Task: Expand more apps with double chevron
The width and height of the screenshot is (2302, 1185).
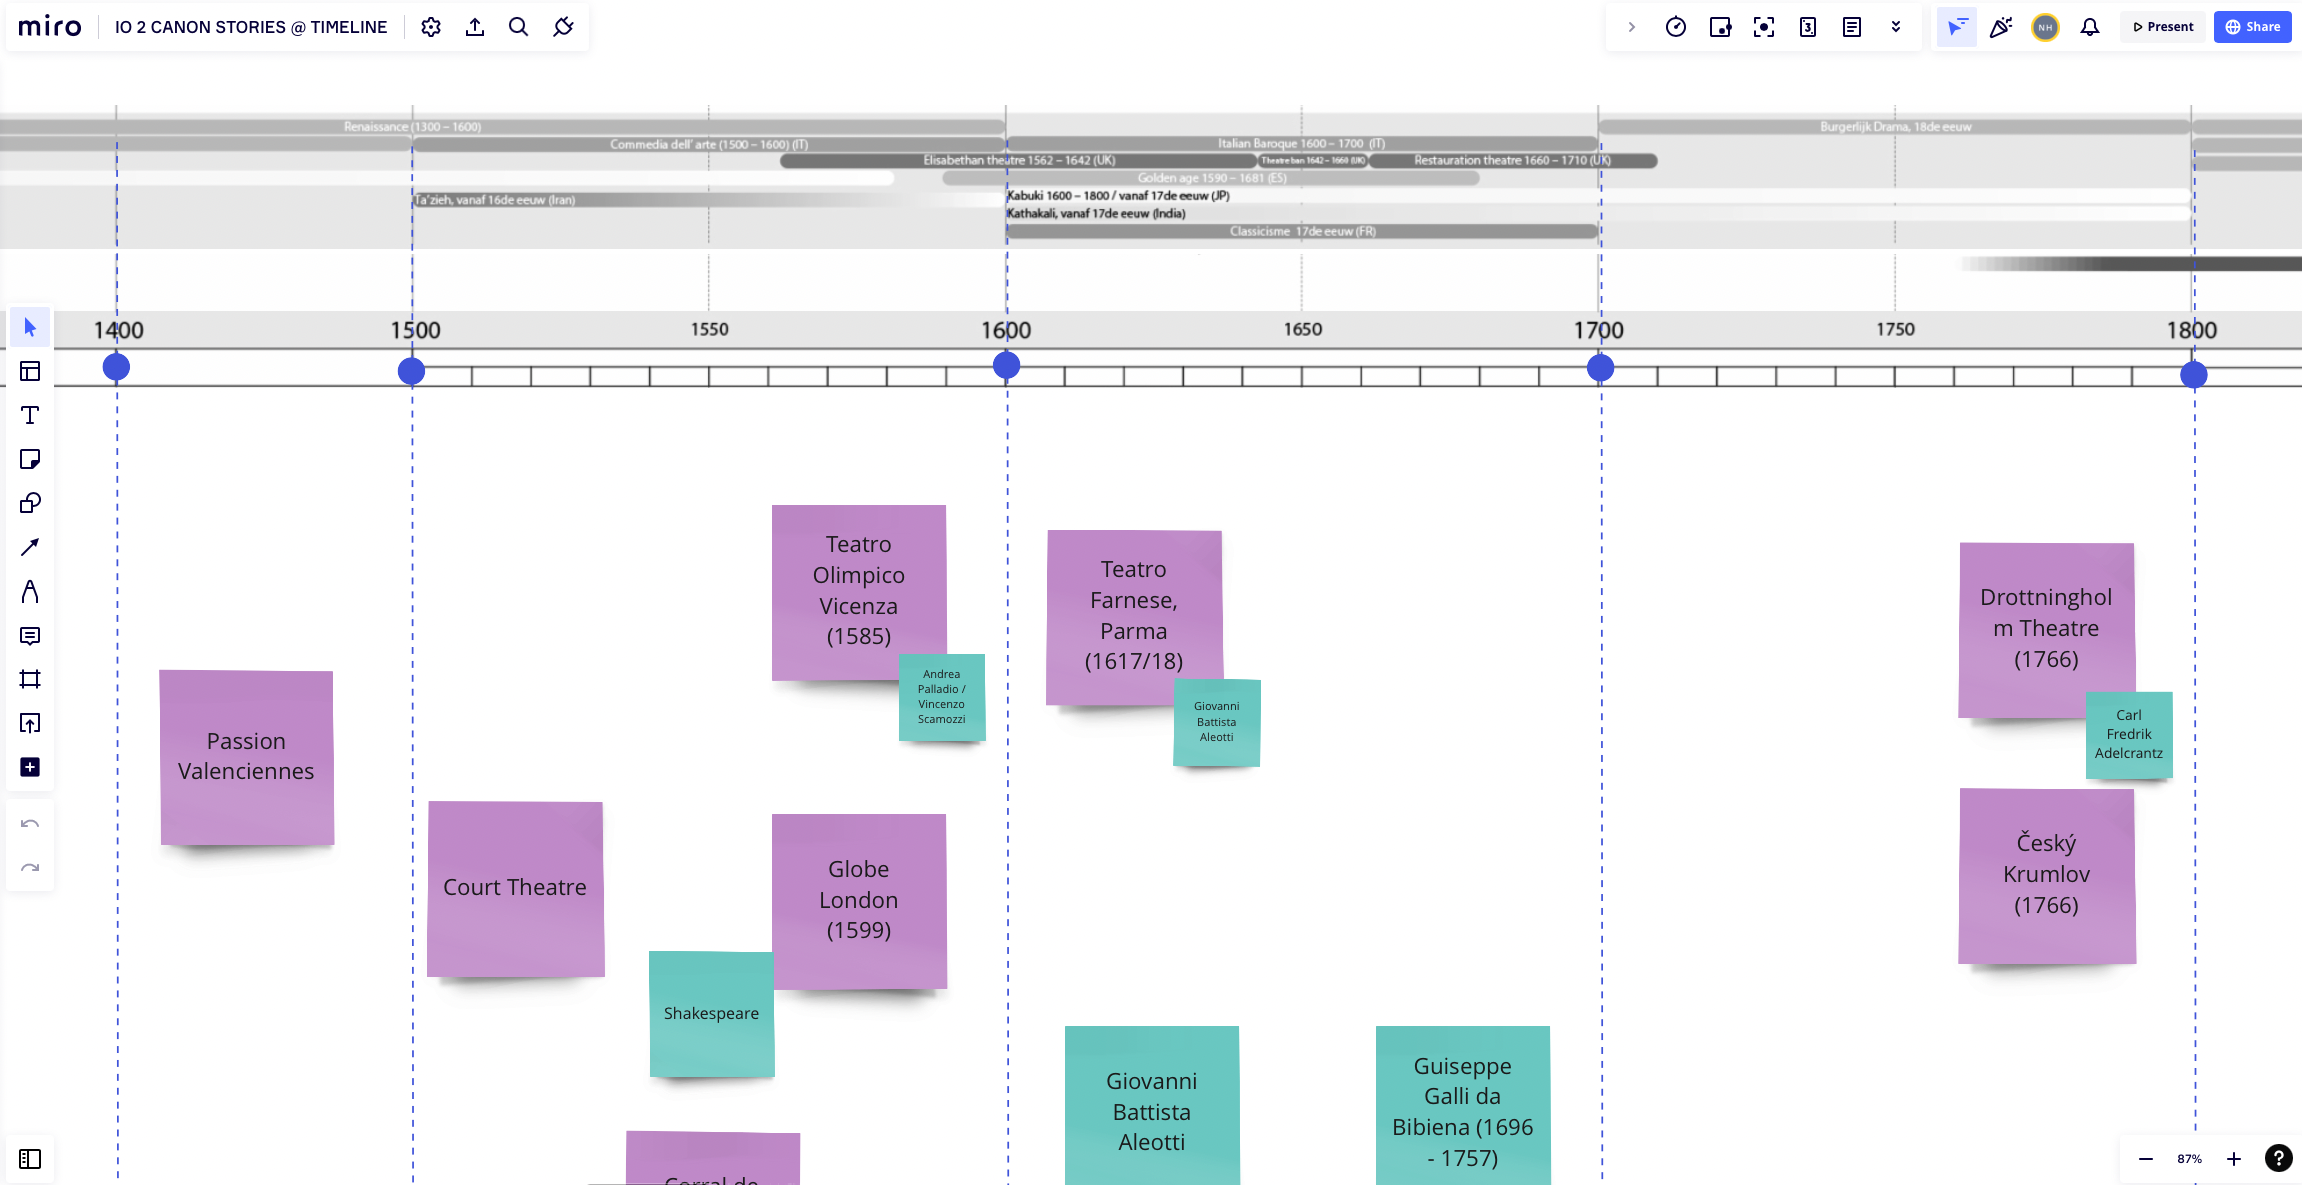Action: pyautogui.click(x=1896, y=27)
